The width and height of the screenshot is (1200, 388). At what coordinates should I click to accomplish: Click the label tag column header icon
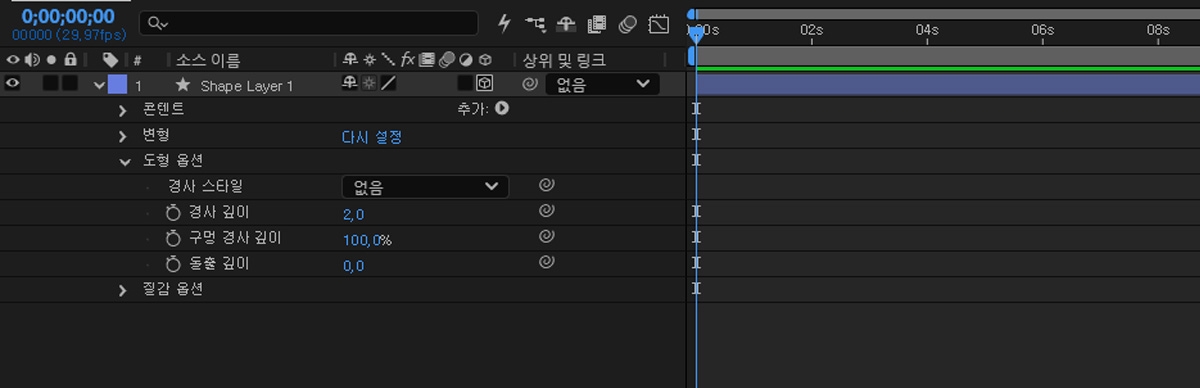(110, 60)
